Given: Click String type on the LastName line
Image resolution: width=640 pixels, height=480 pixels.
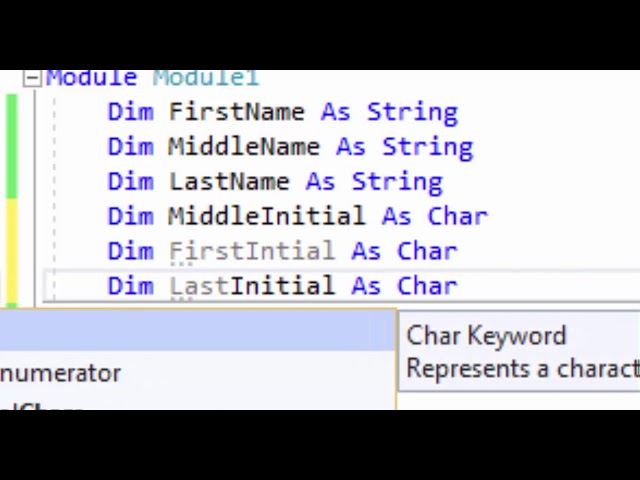Looking at the screenshot, I should click(397, 182).
